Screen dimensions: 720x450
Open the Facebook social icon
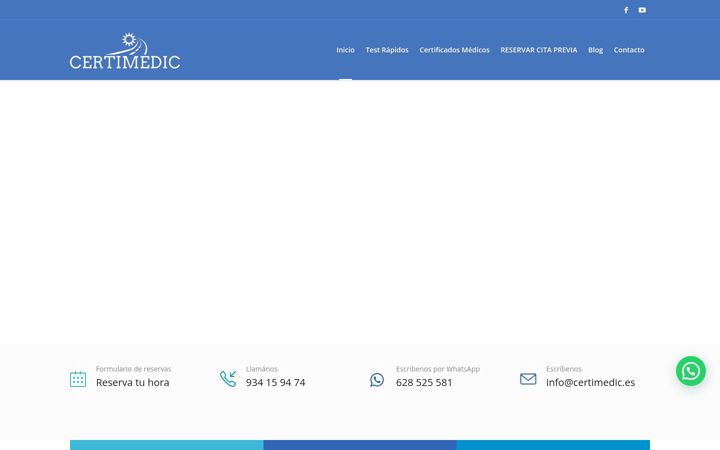[x=626, y=10]
